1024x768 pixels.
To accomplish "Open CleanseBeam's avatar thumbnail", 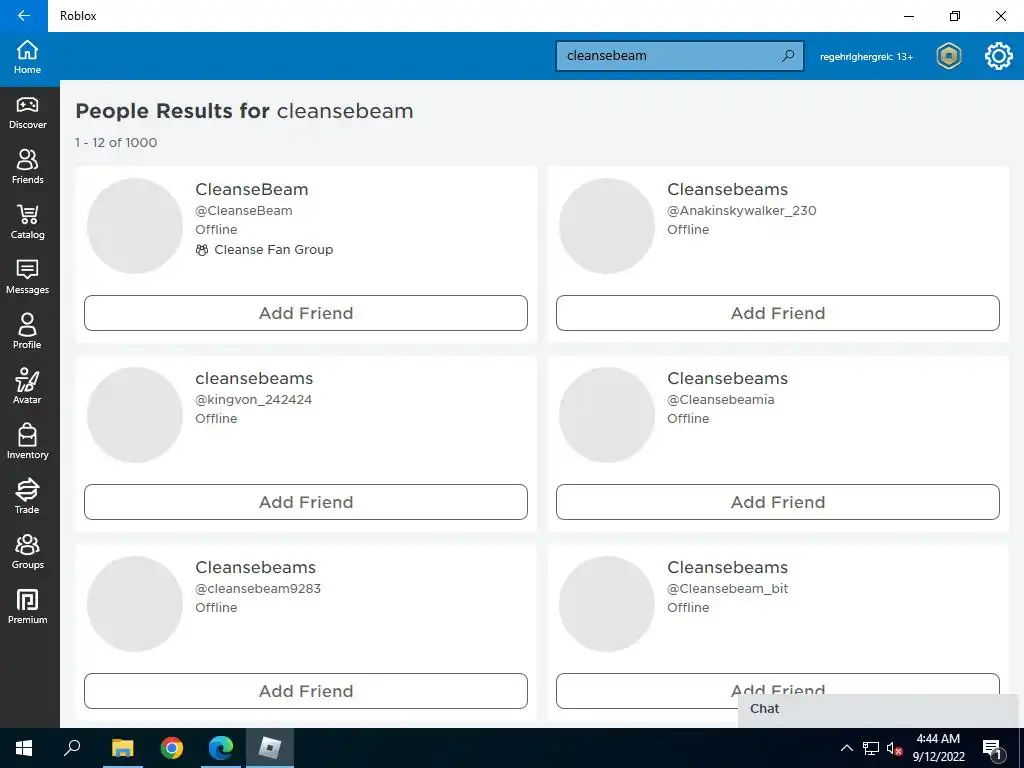I will [135, 226].
